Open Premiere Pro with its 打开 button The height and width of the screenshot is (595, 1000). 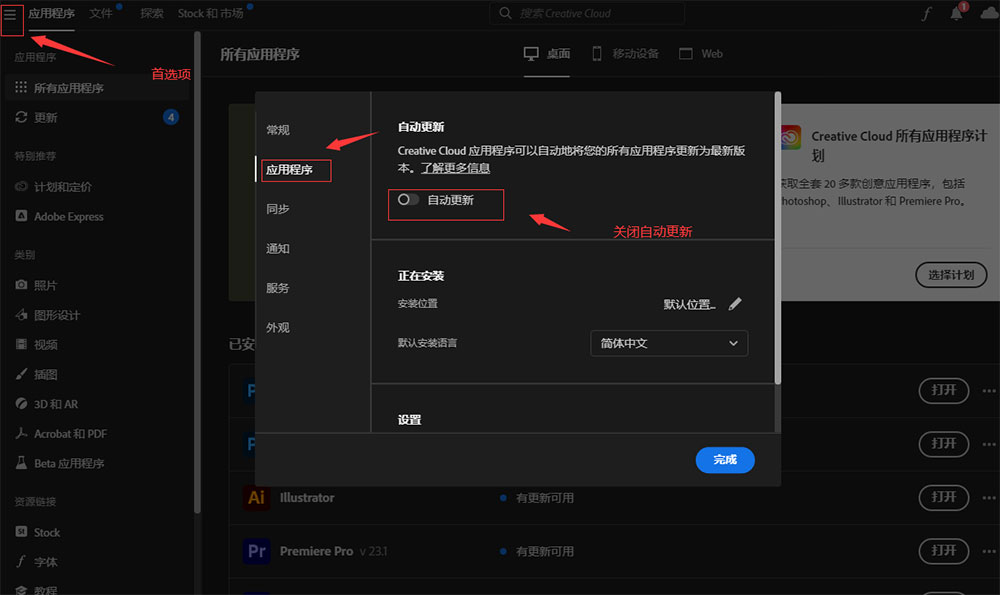(942, 551)
